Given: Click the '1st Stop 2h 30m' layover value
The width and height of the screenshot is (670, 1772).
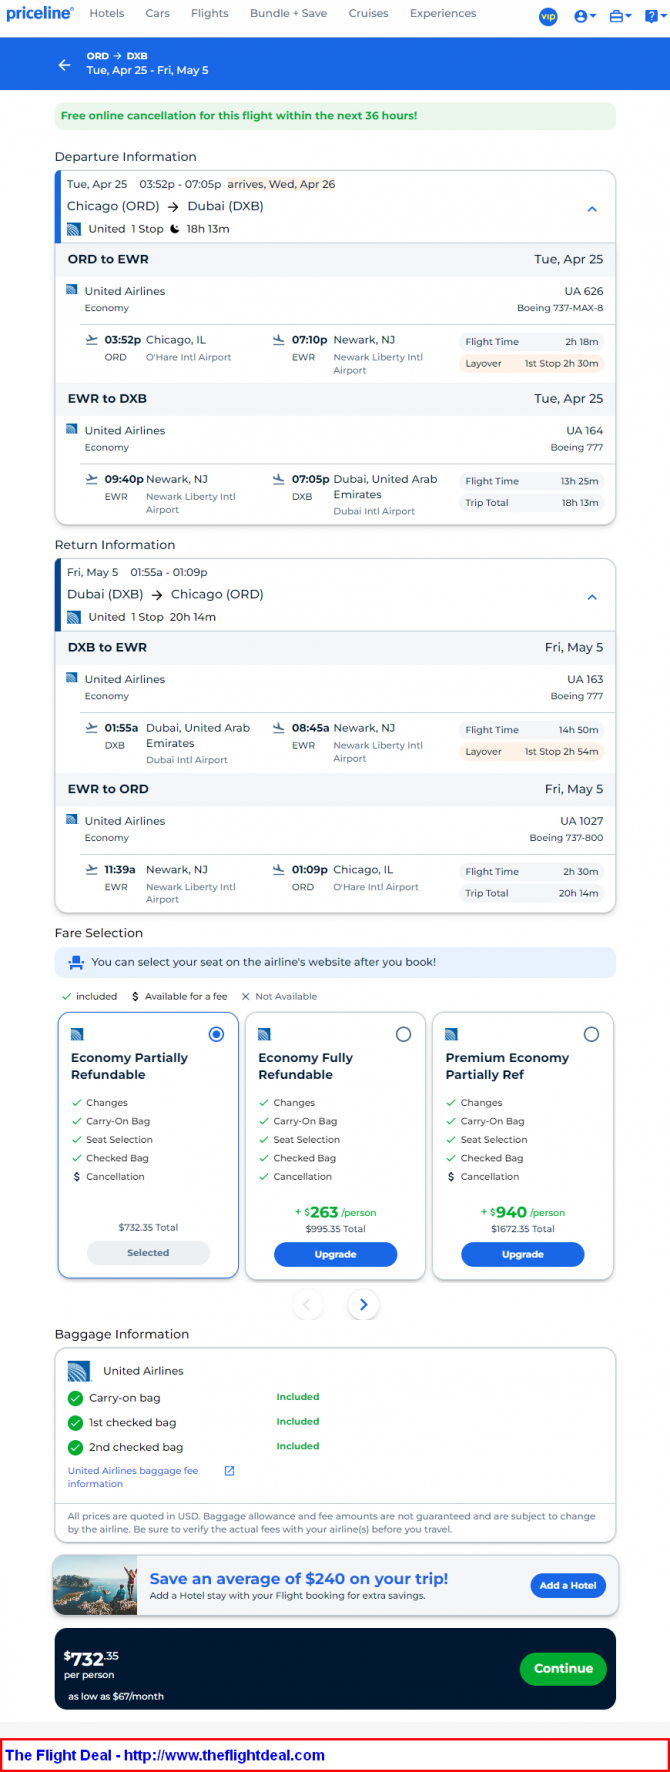Looking at the screenshot, I should coord(561,364).
